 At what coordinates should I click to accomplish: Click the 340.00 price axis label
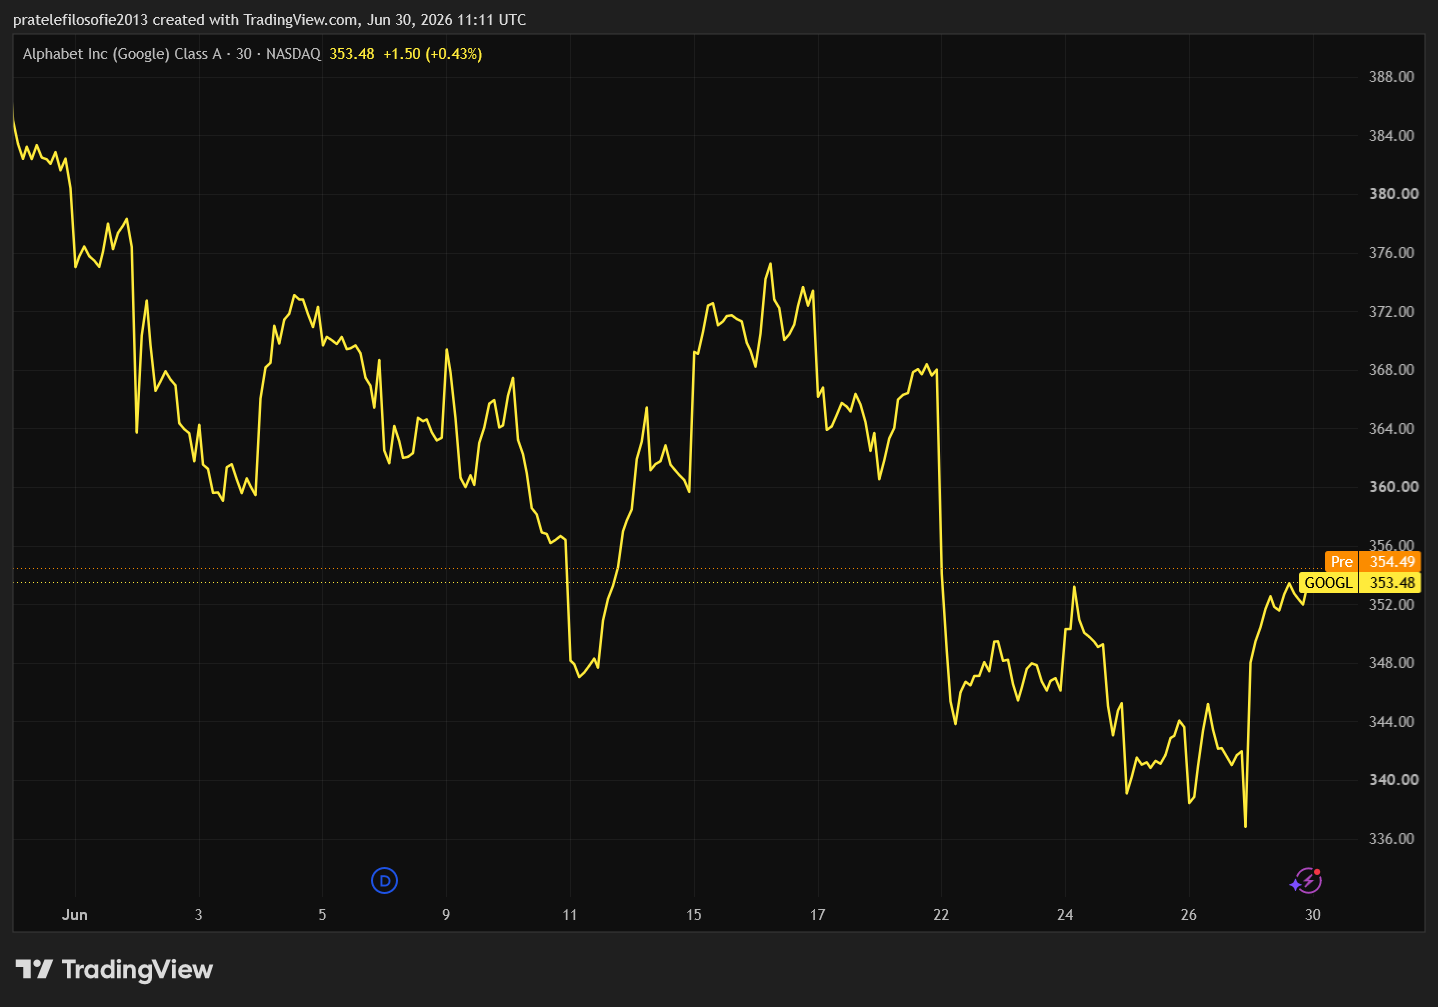tap(1393, 780)
